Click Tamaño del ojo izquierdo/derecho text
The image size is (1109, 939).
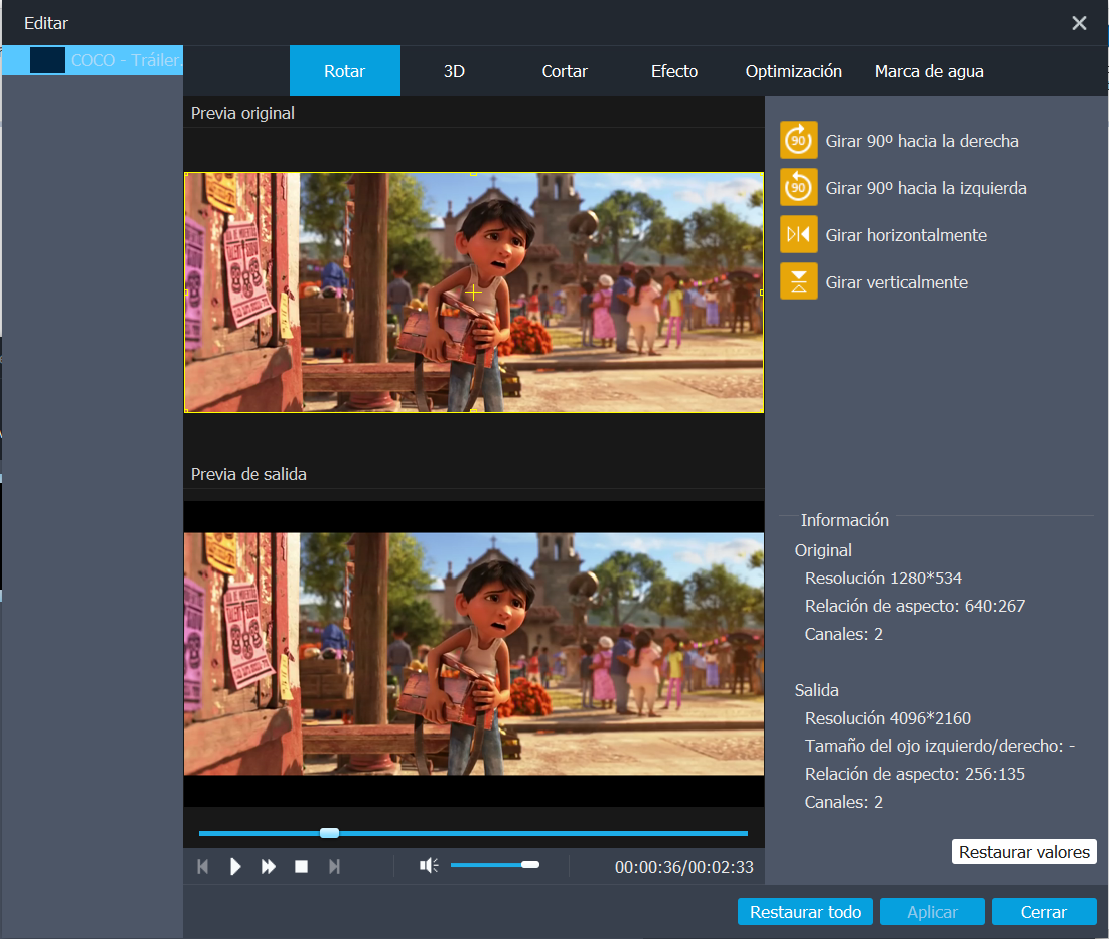940,746
